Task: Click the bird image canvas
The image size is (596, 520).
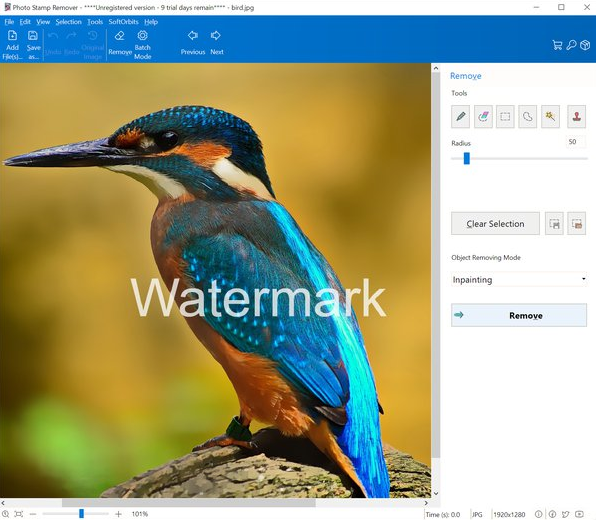Action: coord(215,281)
